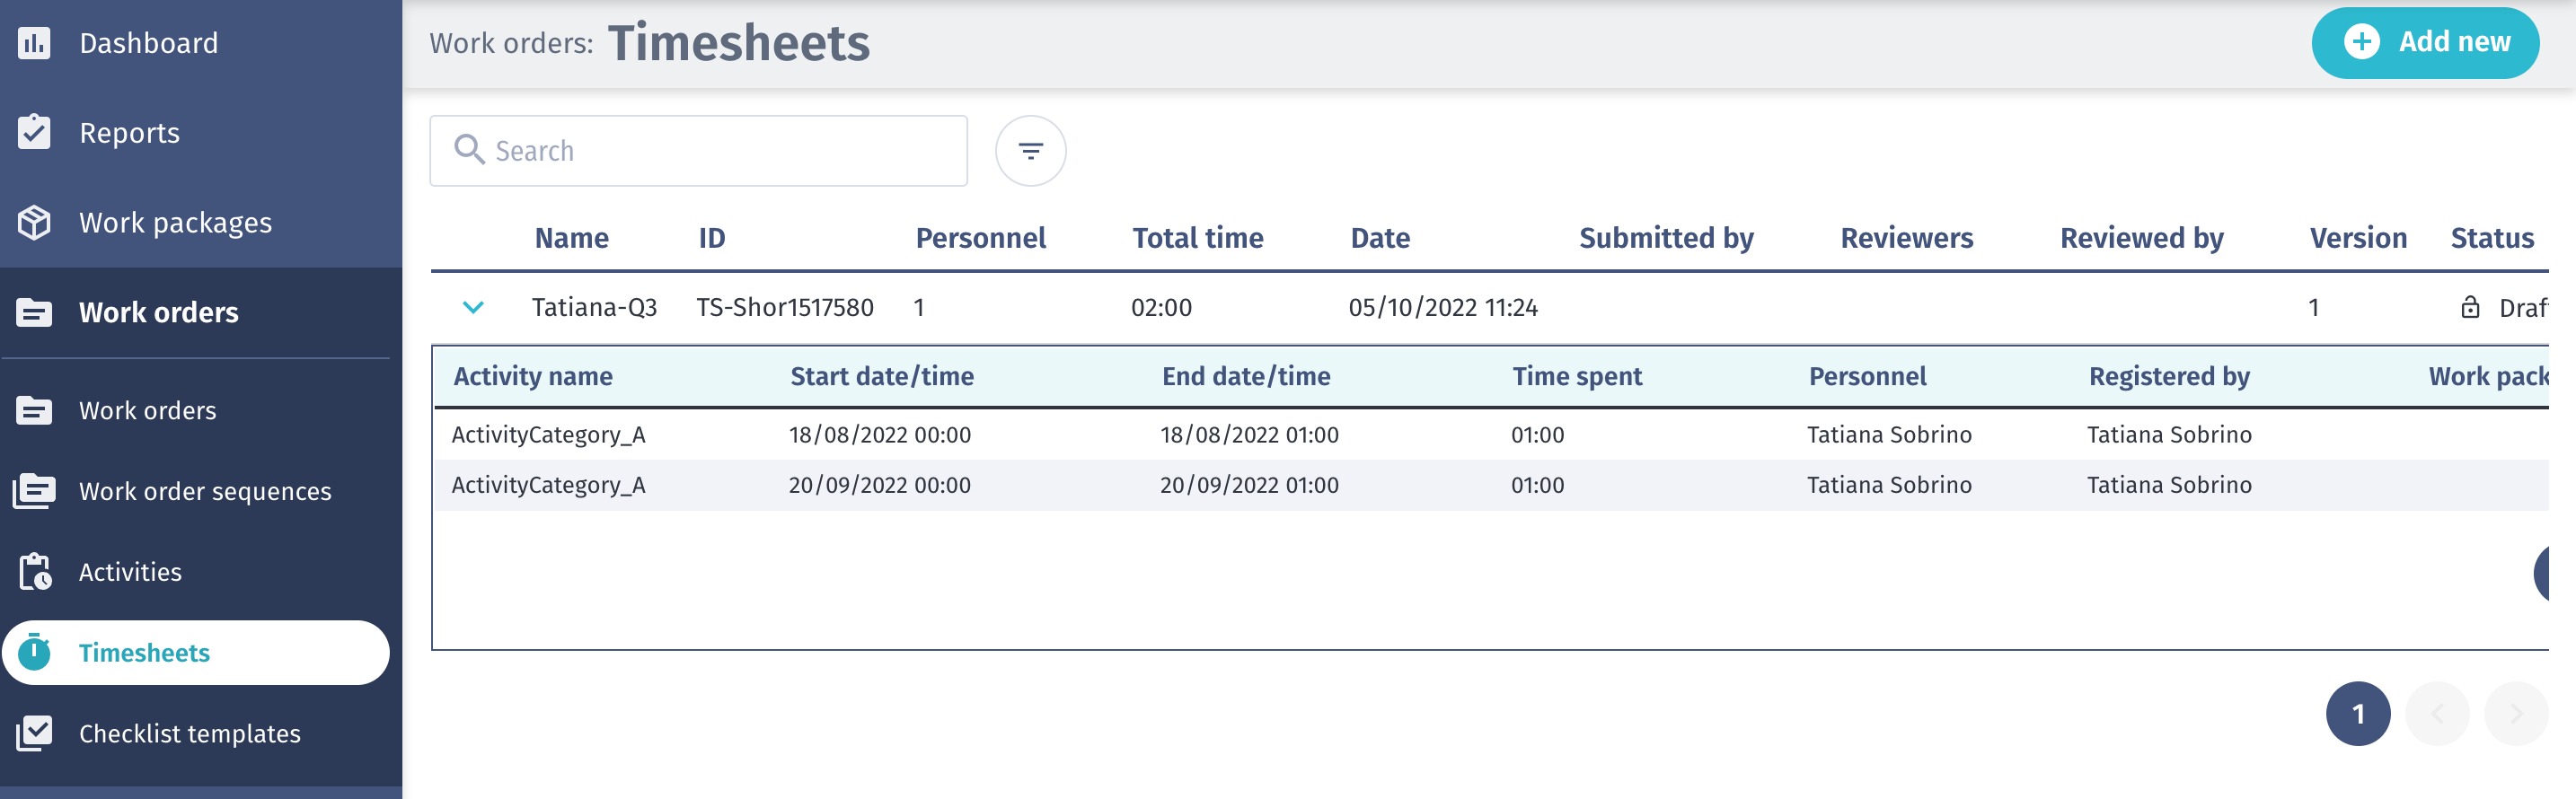The image size is (2576, 799).
Task: Click Activity name sub-table header
Action: click(x=532, y=376)
